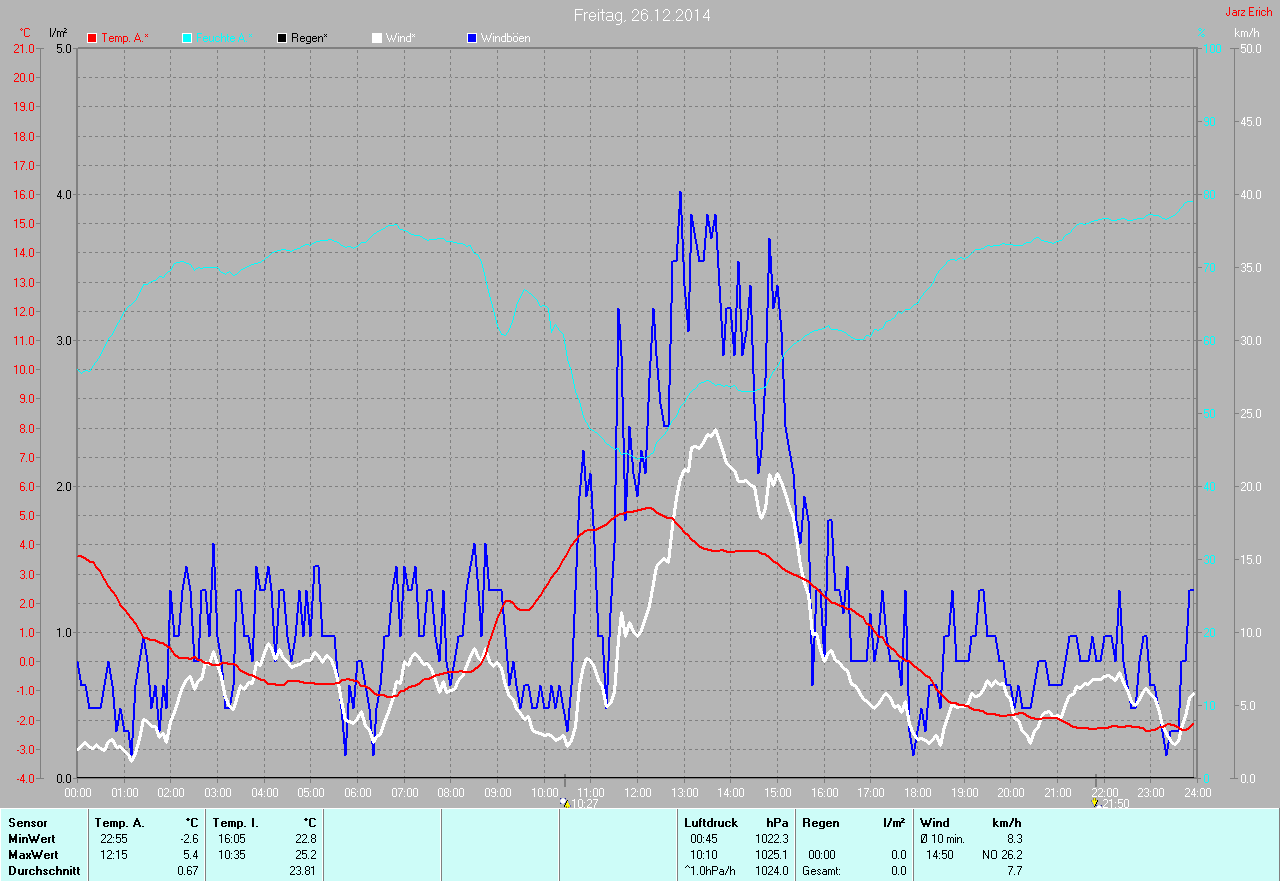Click the pressure value '1024.0'

771,871
